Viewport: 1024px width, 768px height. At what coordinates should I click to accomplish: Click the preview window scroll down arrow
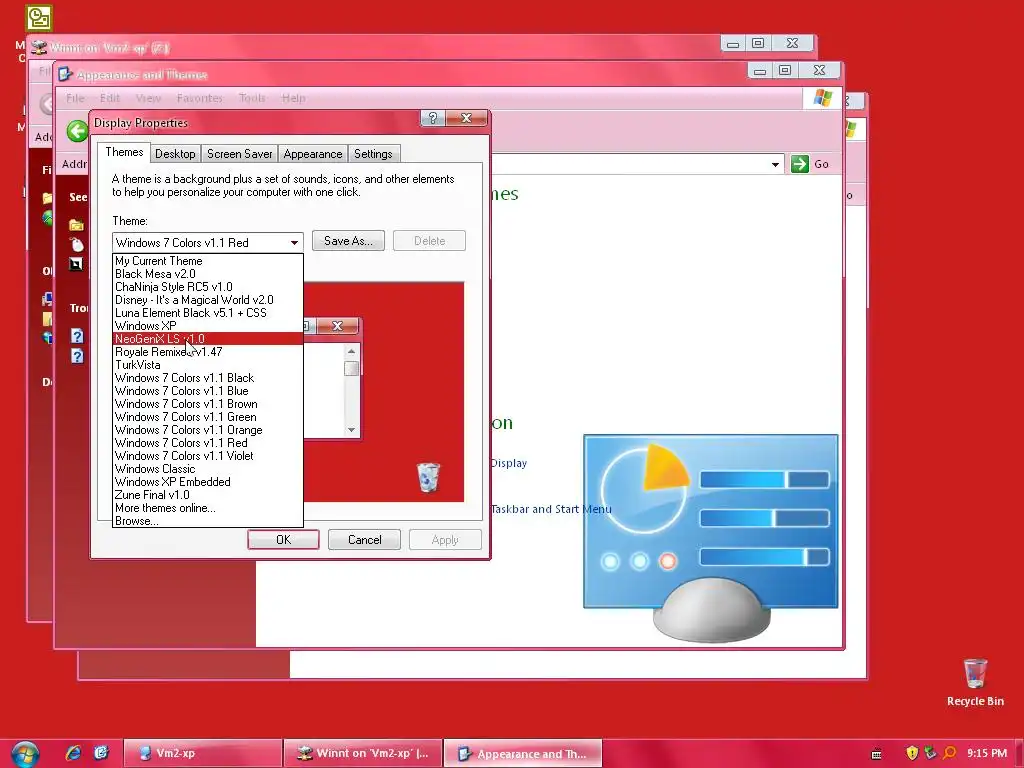[x=351, y=430]
